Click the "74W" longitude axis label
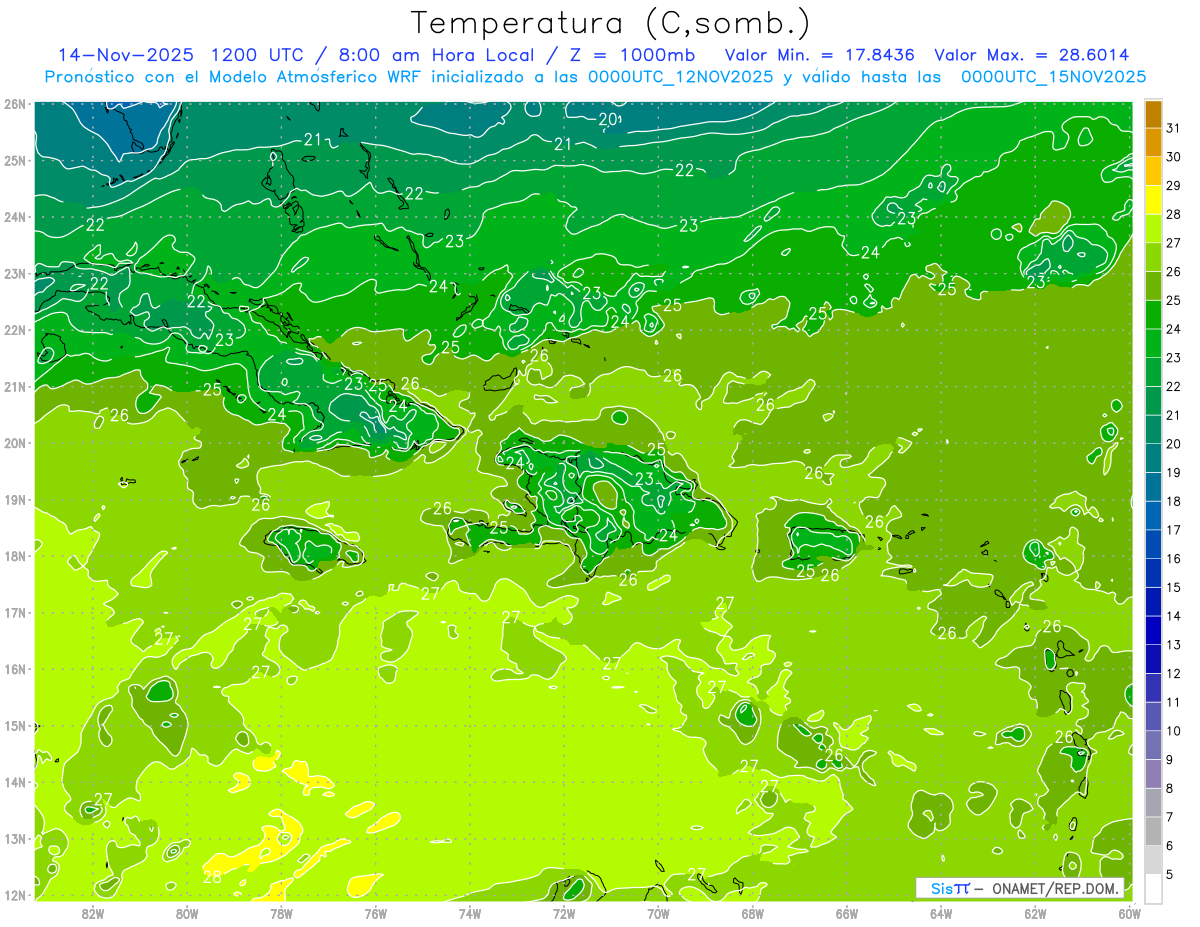Image resolution: width=1200 pixels, height=927 pixels. click(x=469, y=914)
